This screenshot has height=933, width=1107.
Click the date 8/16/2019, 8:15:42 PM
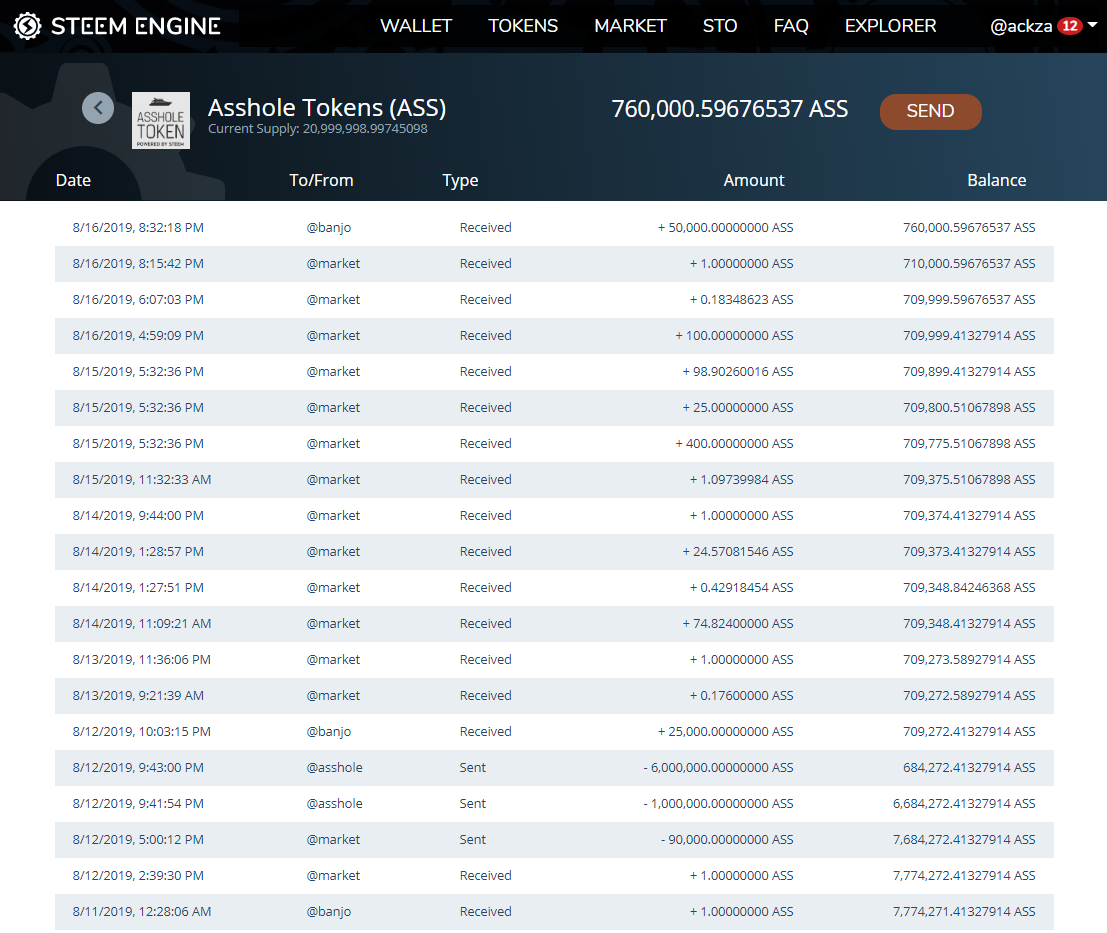pos(138,263)
